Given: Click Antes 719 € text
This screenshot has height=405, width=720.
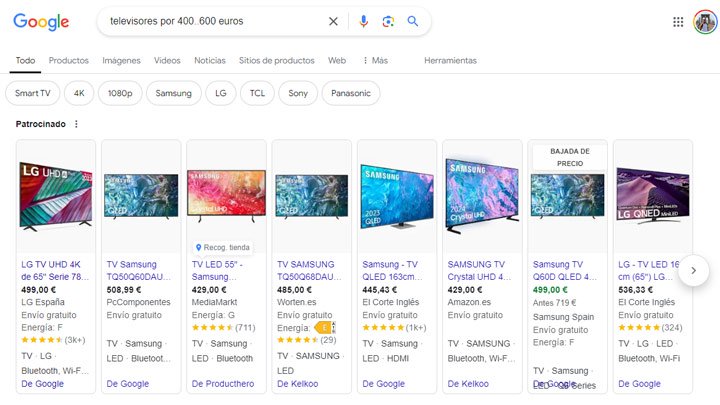Looking at the screenshot, I should click(554, 303).
